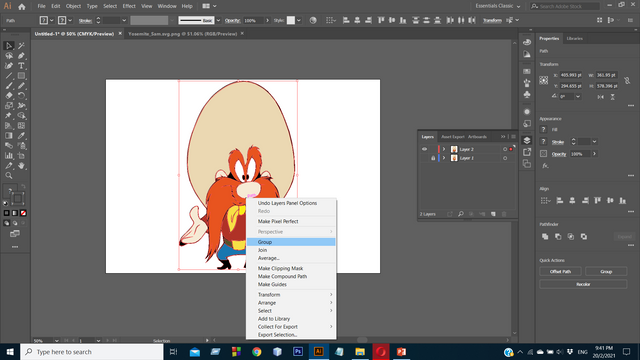
Task: Set color mode to None swatch button
Action: [23, 213]
